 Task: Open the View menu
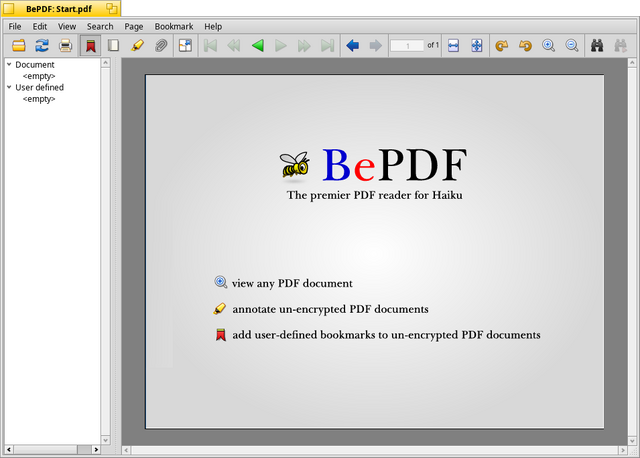(67, 27)
